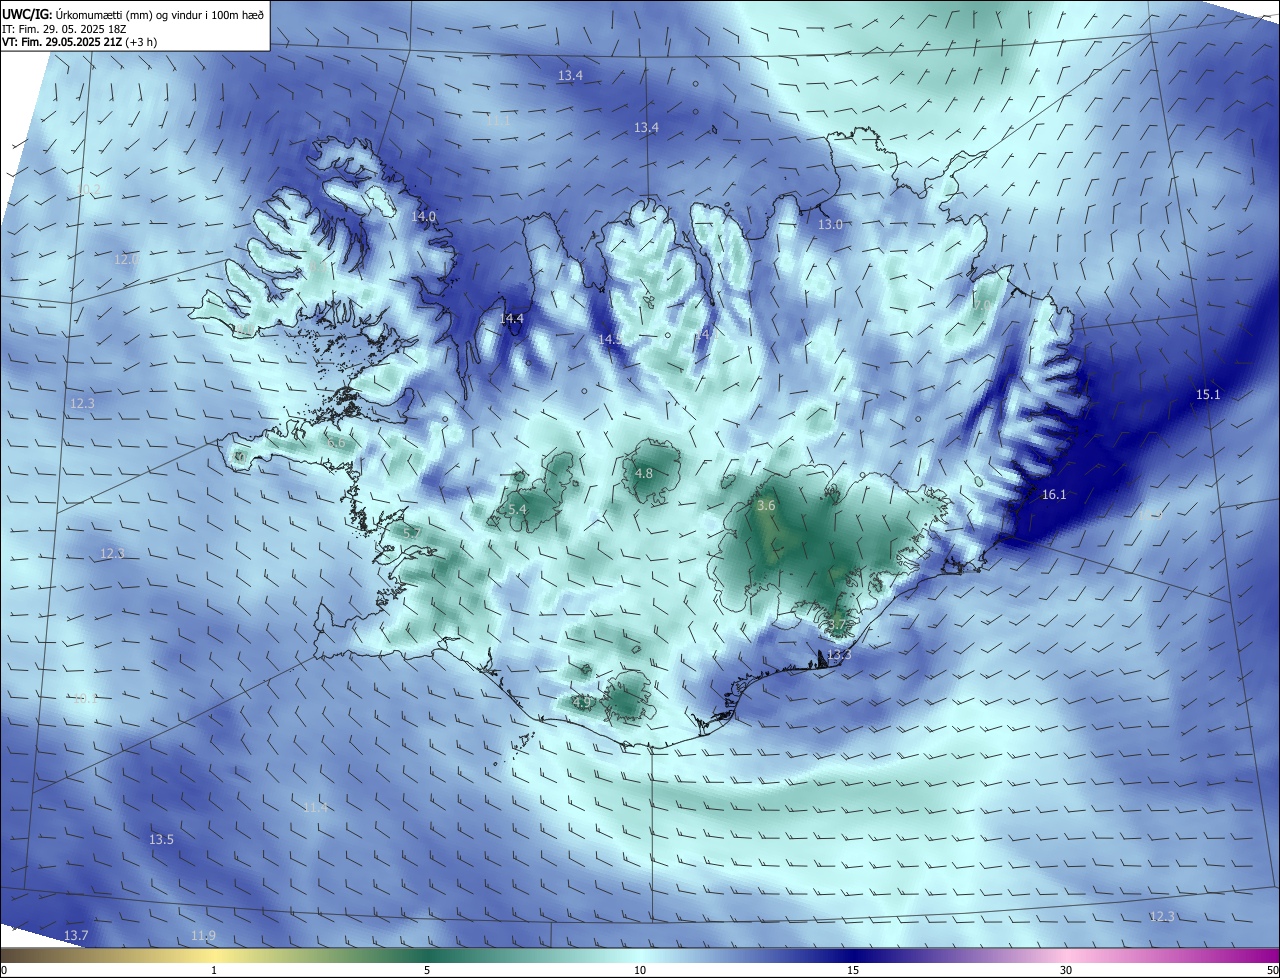Click the '50' tick label on the legend
This screenshot has width=1280, height=978.
coord(1272,970)
